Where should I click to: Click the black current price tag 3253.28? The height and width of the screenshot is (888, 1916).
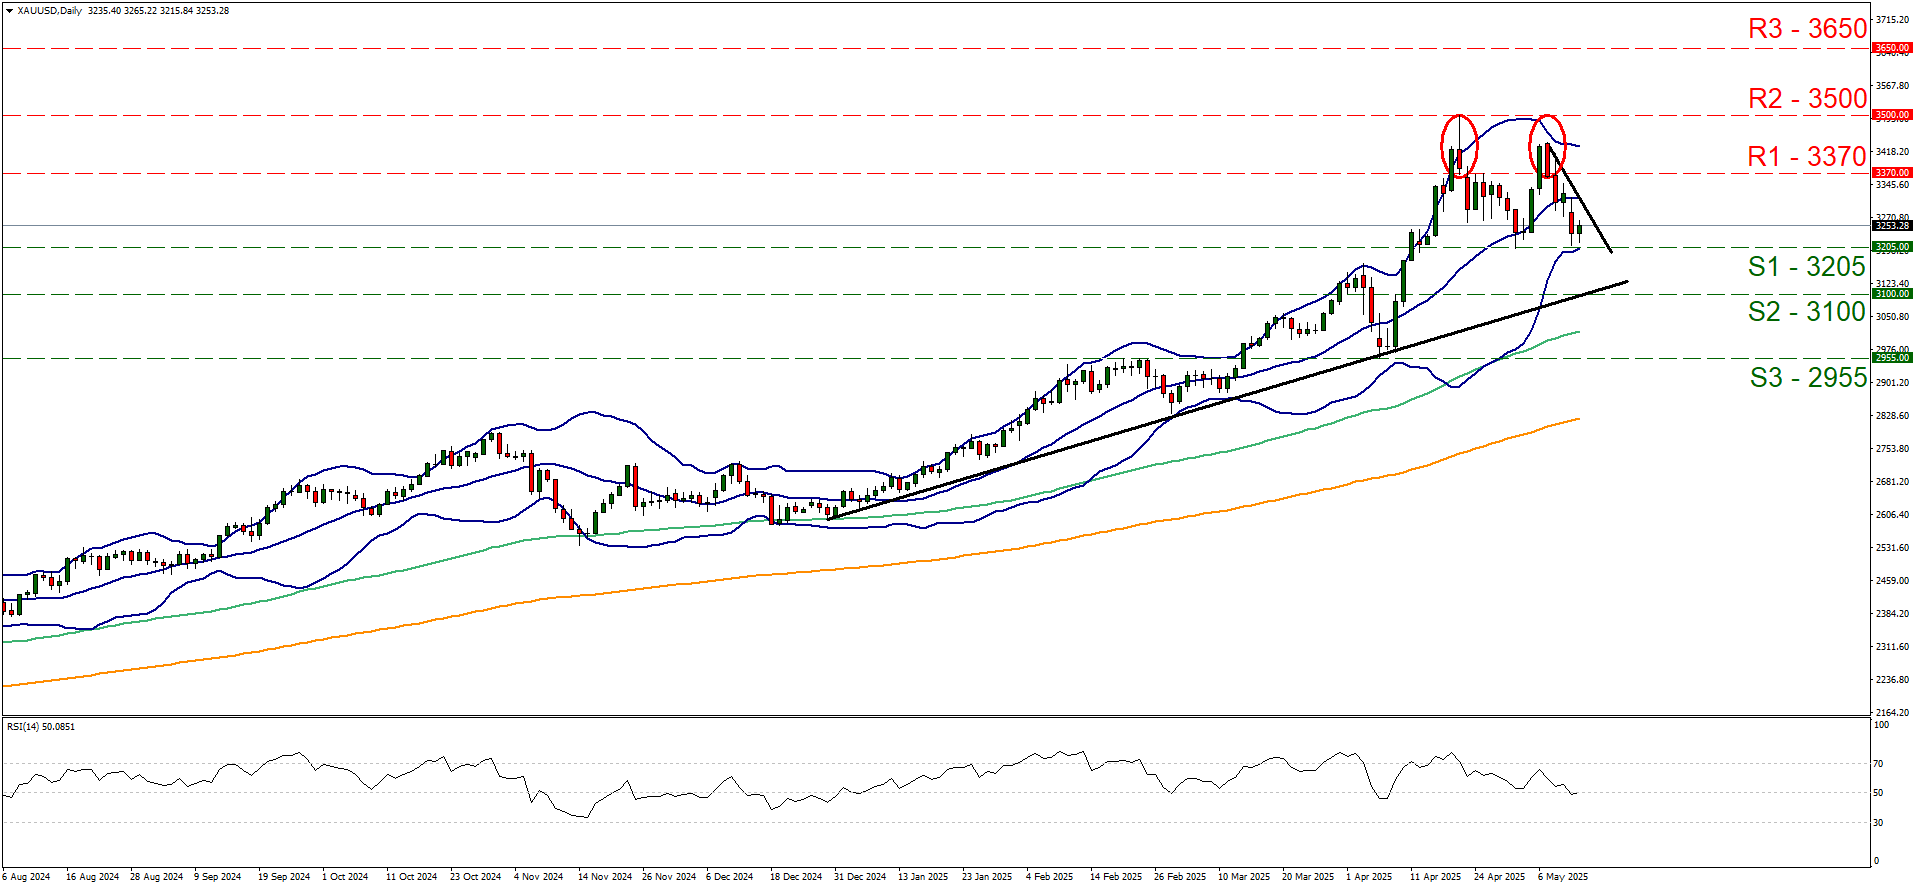(1891, 226)
